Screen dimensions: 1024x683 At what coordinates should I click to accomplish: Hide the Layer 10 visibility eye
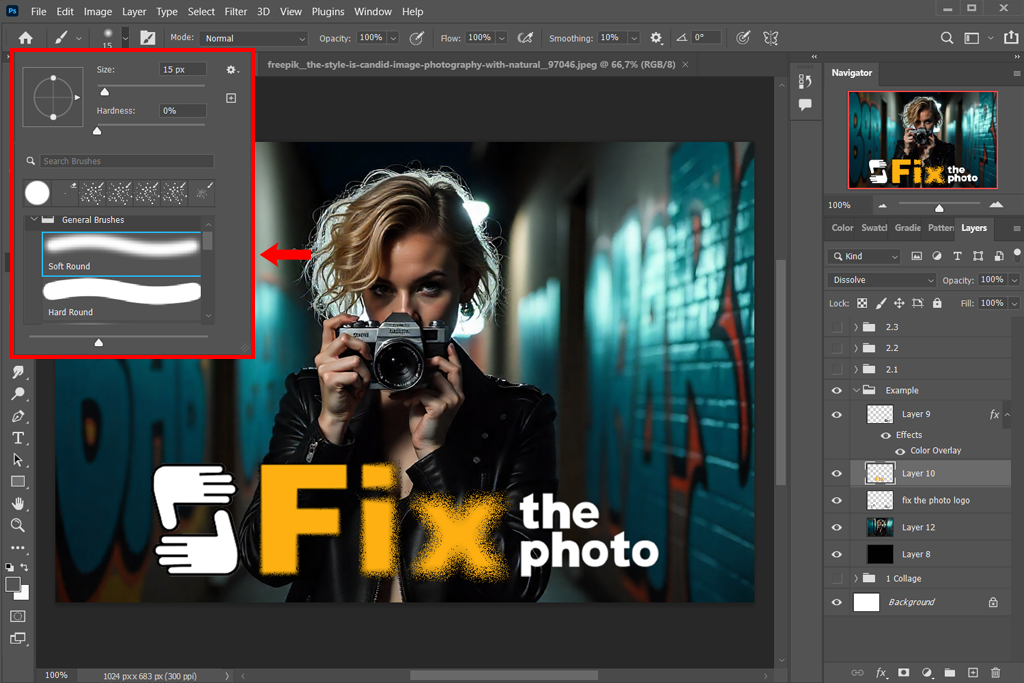tap(837, 473)
